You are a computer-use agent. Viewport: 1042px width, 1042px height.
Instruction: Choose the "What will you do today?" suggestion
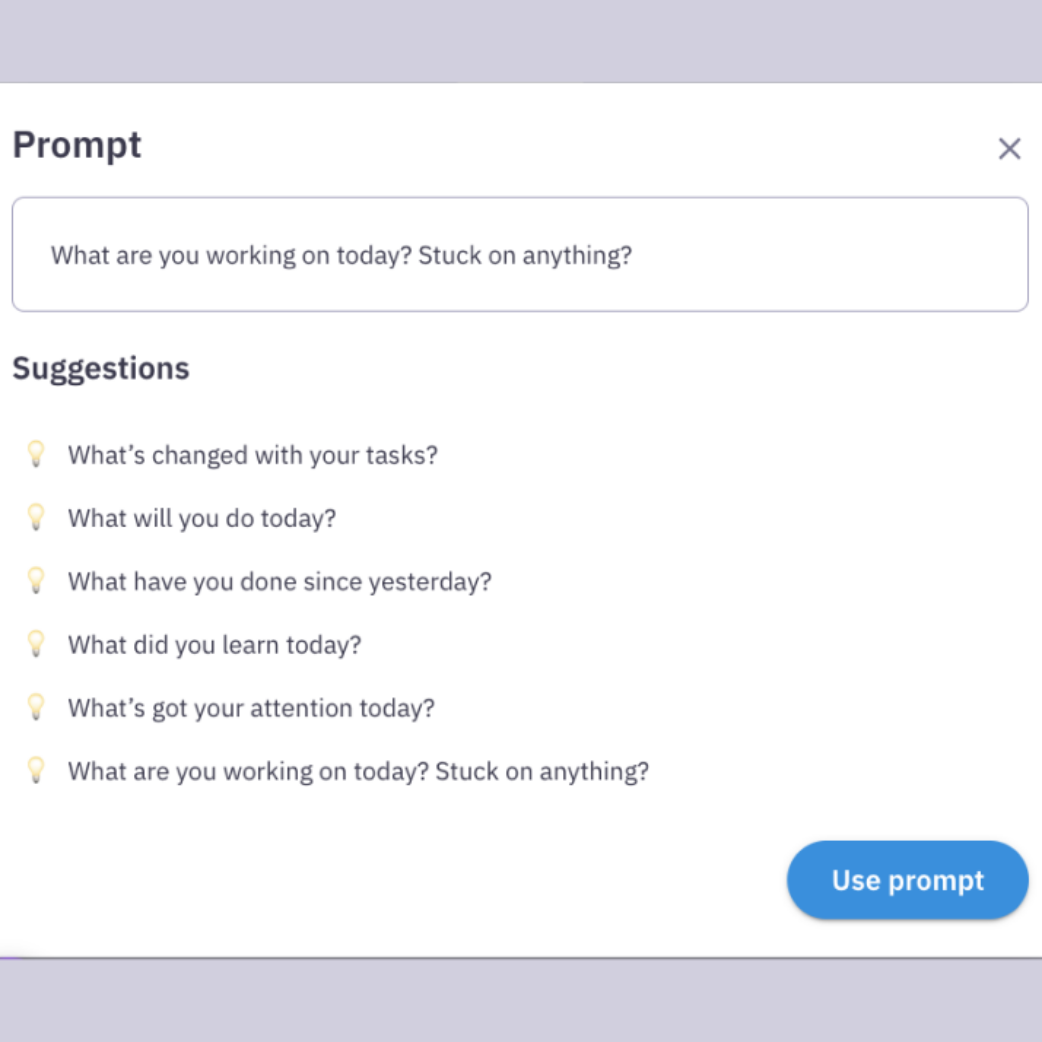[201, 518]
